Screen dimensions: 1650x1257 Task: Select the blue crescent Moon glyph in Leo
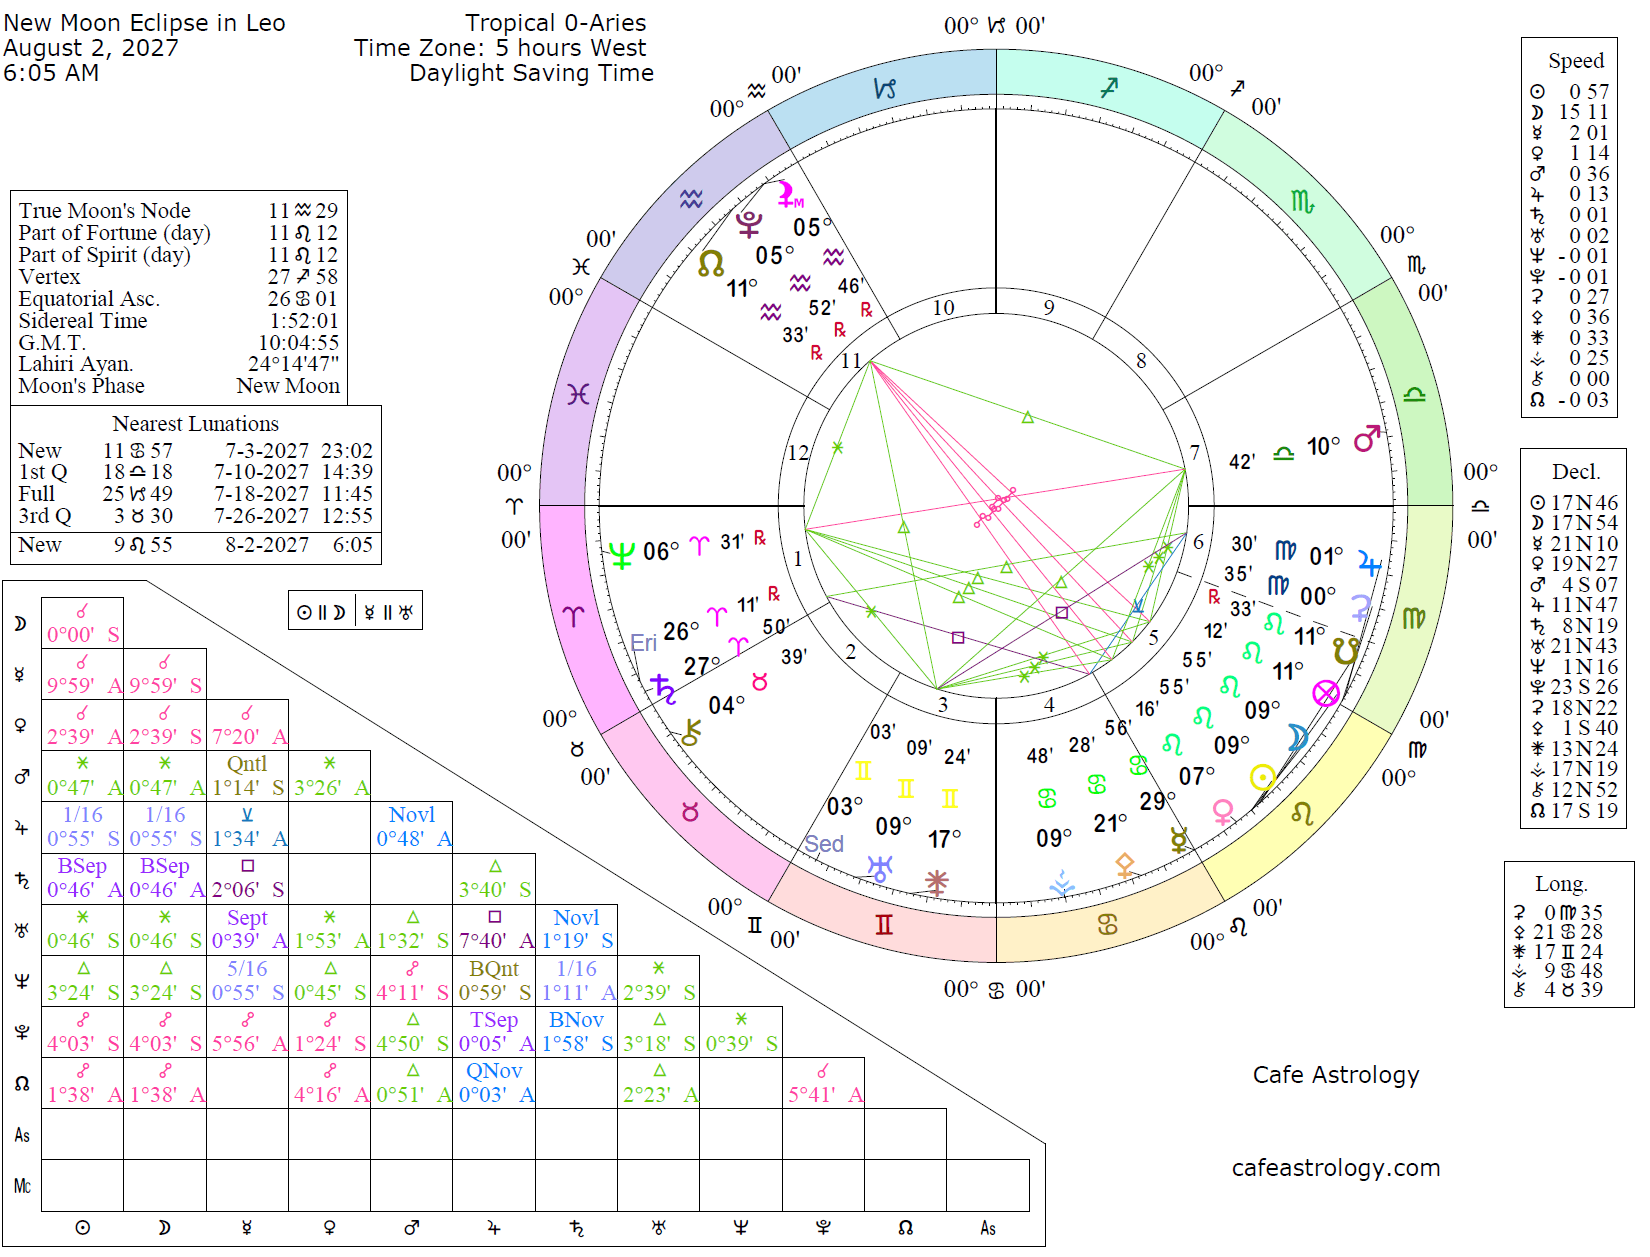pos(1298,738)
